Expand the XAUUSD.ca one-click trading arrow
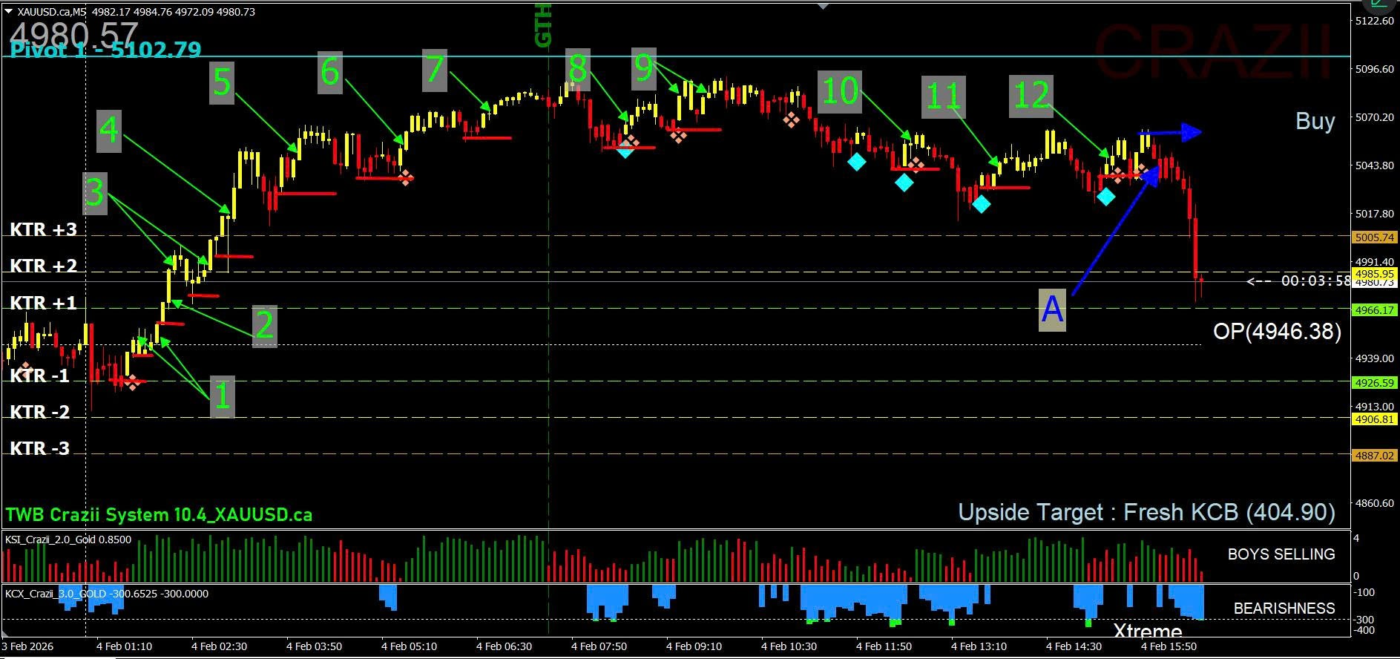The image size is (1400, 659). tap(9, 11)
